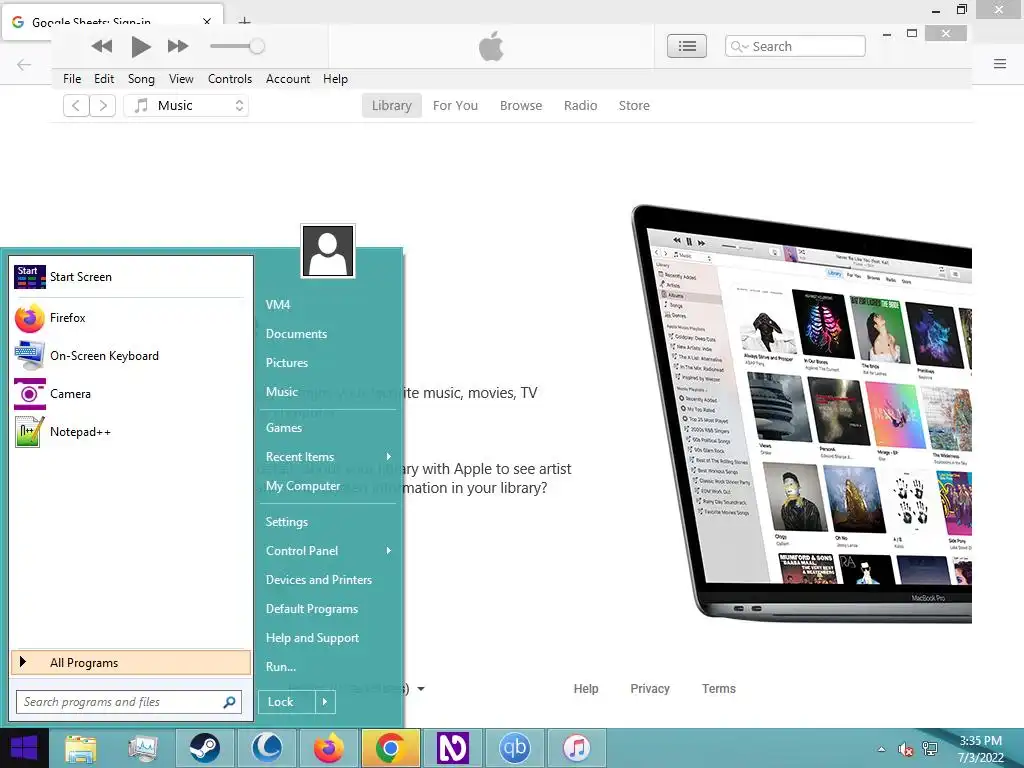
Task: Open the iTunes Help menu
Action: pyautogui.click(x=335, y=79)
